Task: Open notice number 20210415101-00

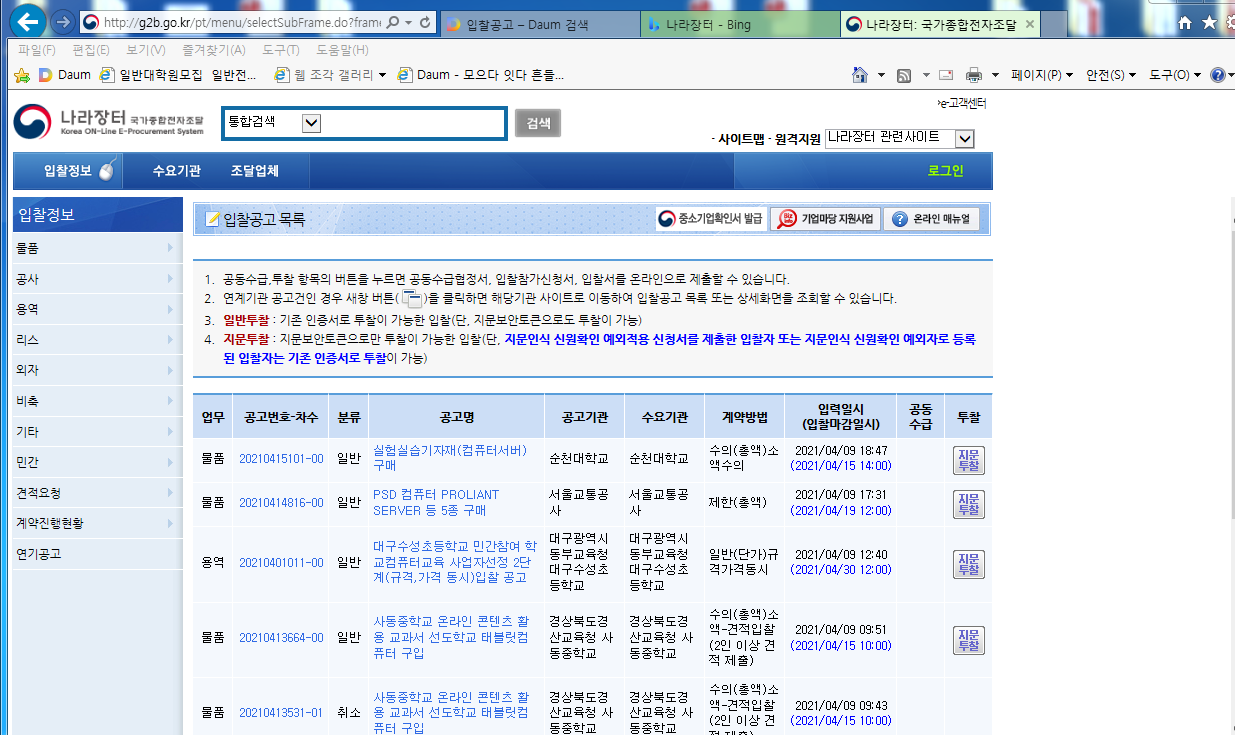Action: (281, 458)
